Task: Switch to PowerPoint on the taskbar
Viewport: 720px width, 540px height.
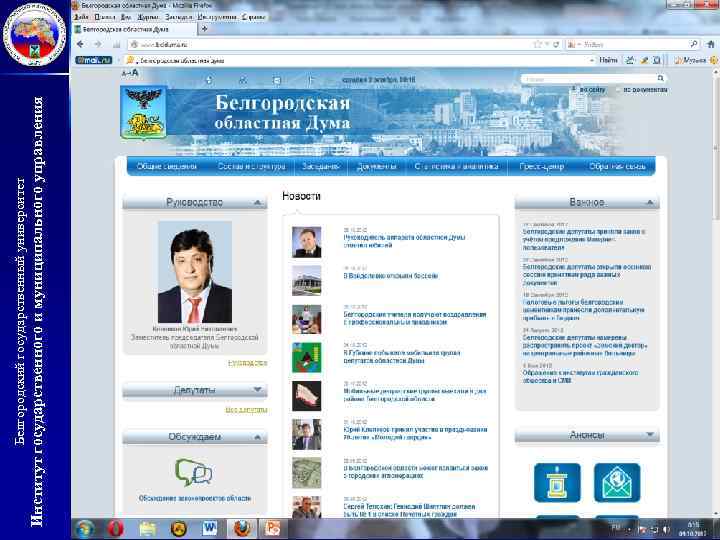Action: tap(273, 529)
